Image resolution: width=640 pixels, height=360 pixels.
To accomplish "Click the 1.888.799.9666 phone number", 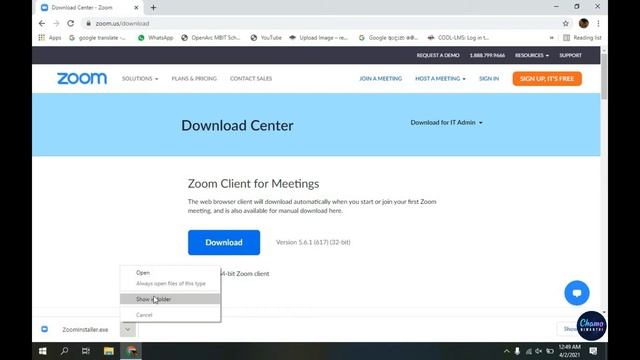I will coord(487,55).
